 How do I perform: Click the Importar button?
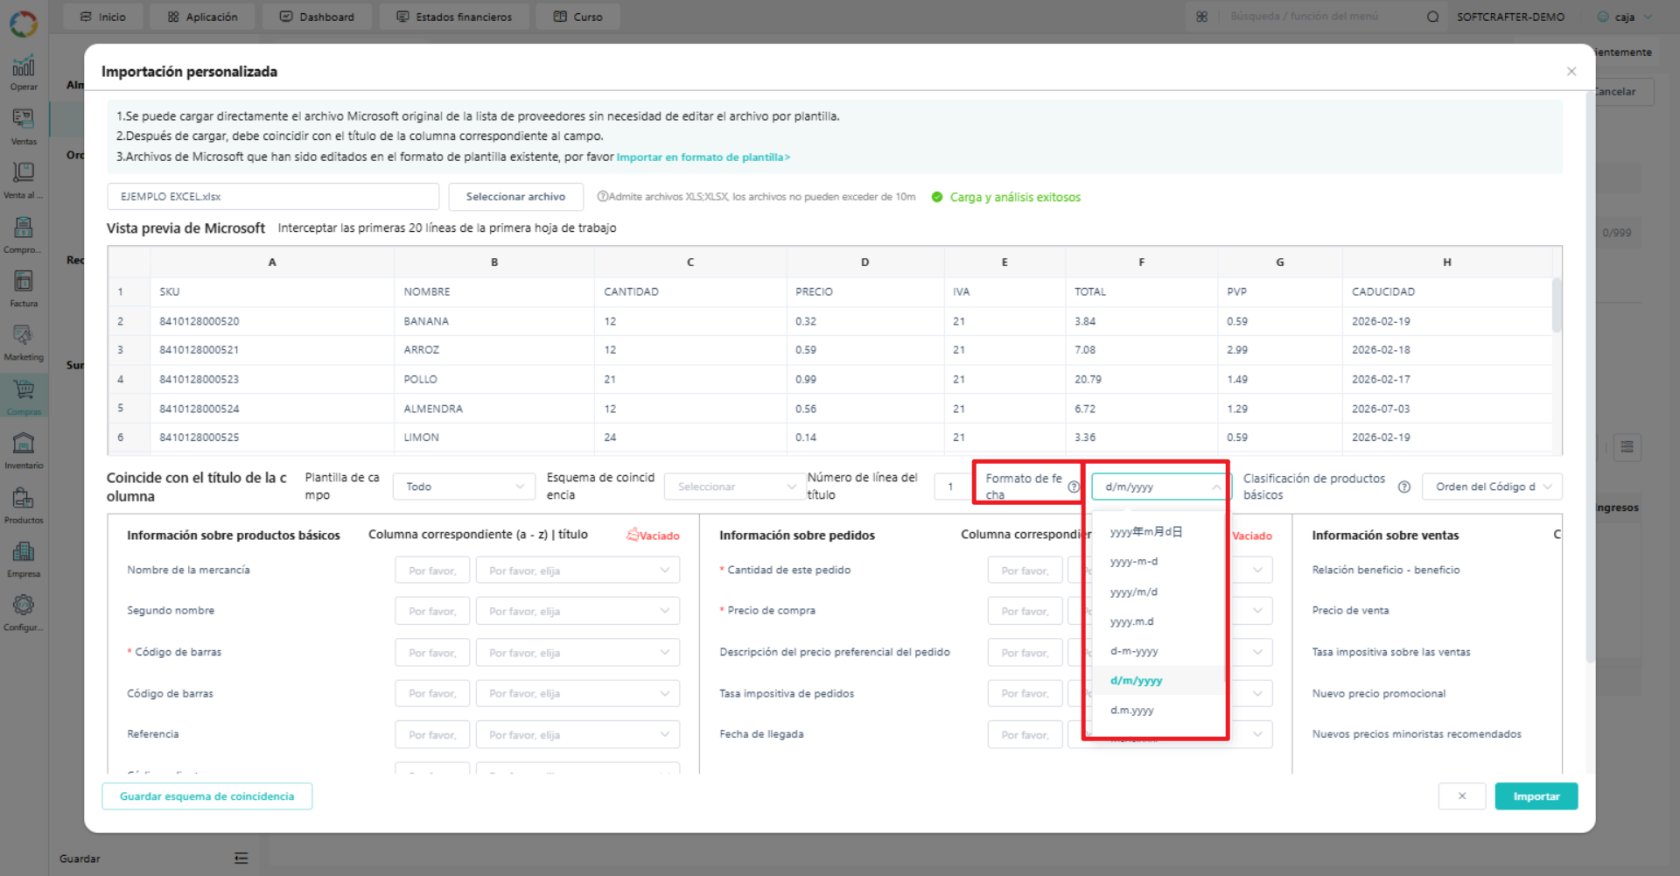click(1536, 797)
